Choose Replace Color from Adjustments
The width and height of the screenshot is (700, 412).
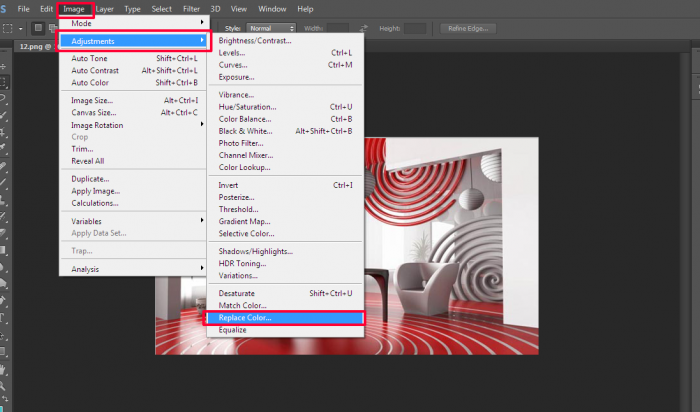(285, 318)
